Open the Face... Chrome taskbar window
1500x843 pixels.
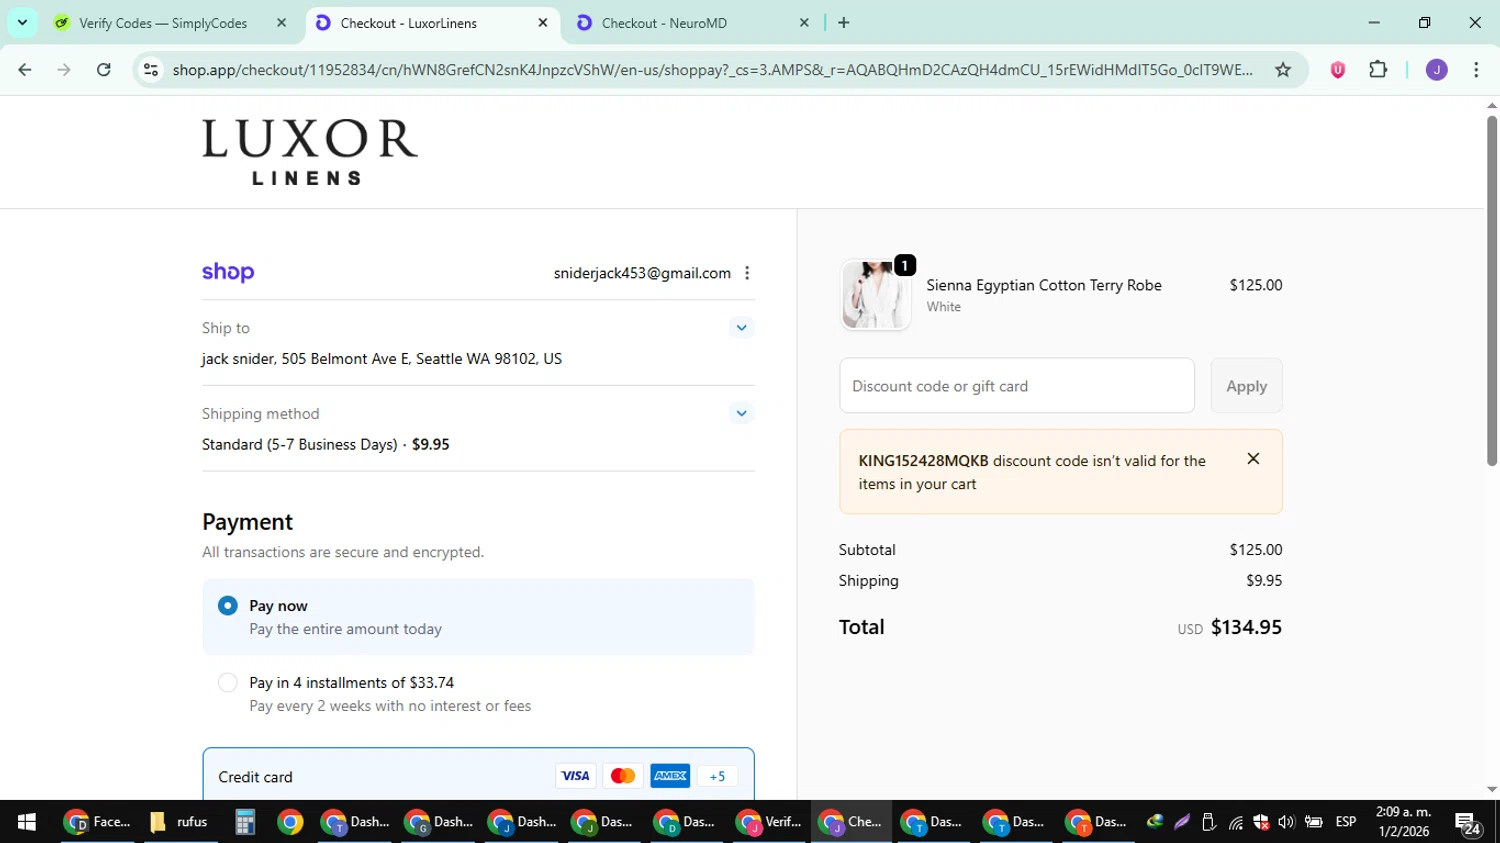97,822
